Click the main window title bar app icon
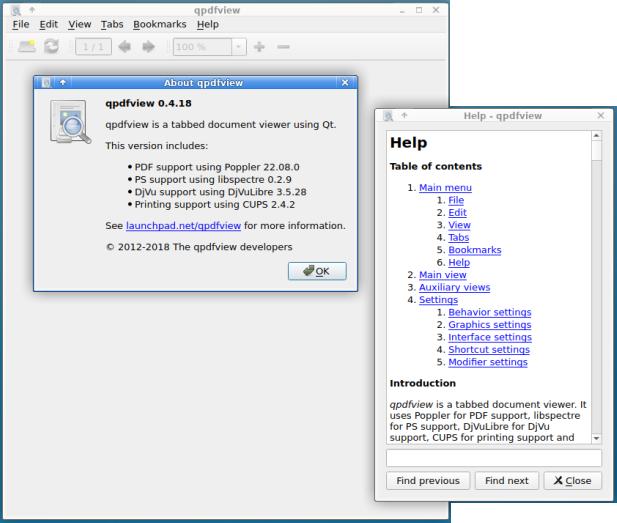Screen dimensions: 617x523 tap(16, 10)
